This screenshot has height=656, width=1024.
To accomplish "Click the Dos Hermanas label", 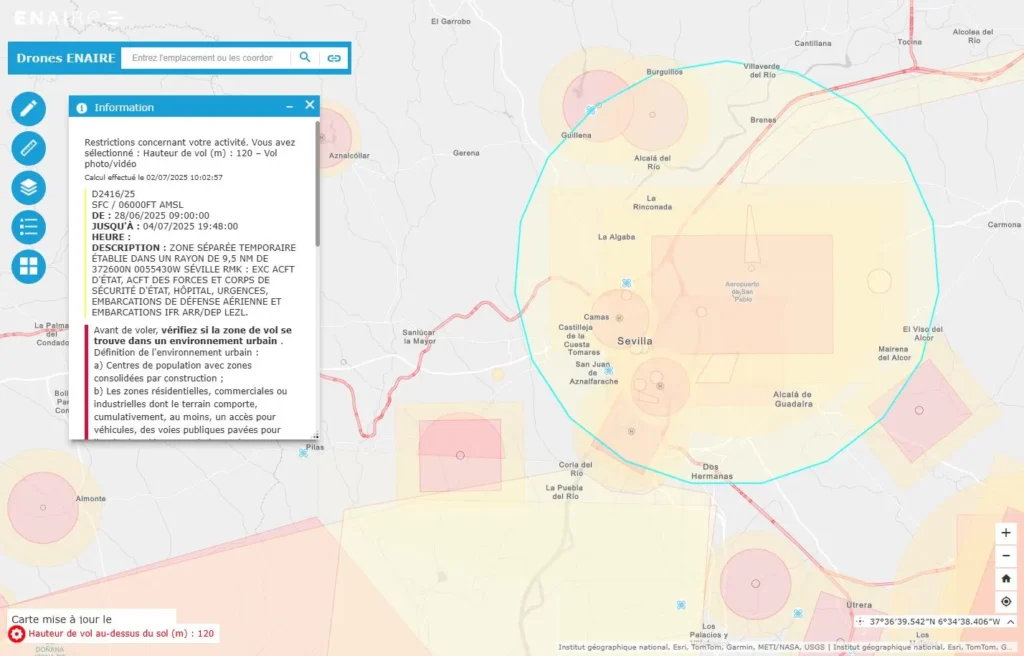I will point(712,472).
